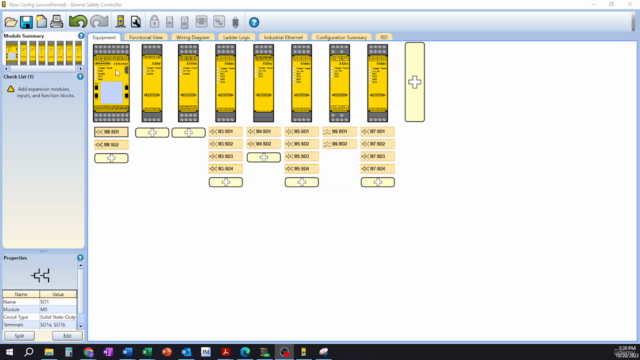This screenshot has height=360, width=640.
Task: Add a new expansion module placeholder
Action: [415, 82]
